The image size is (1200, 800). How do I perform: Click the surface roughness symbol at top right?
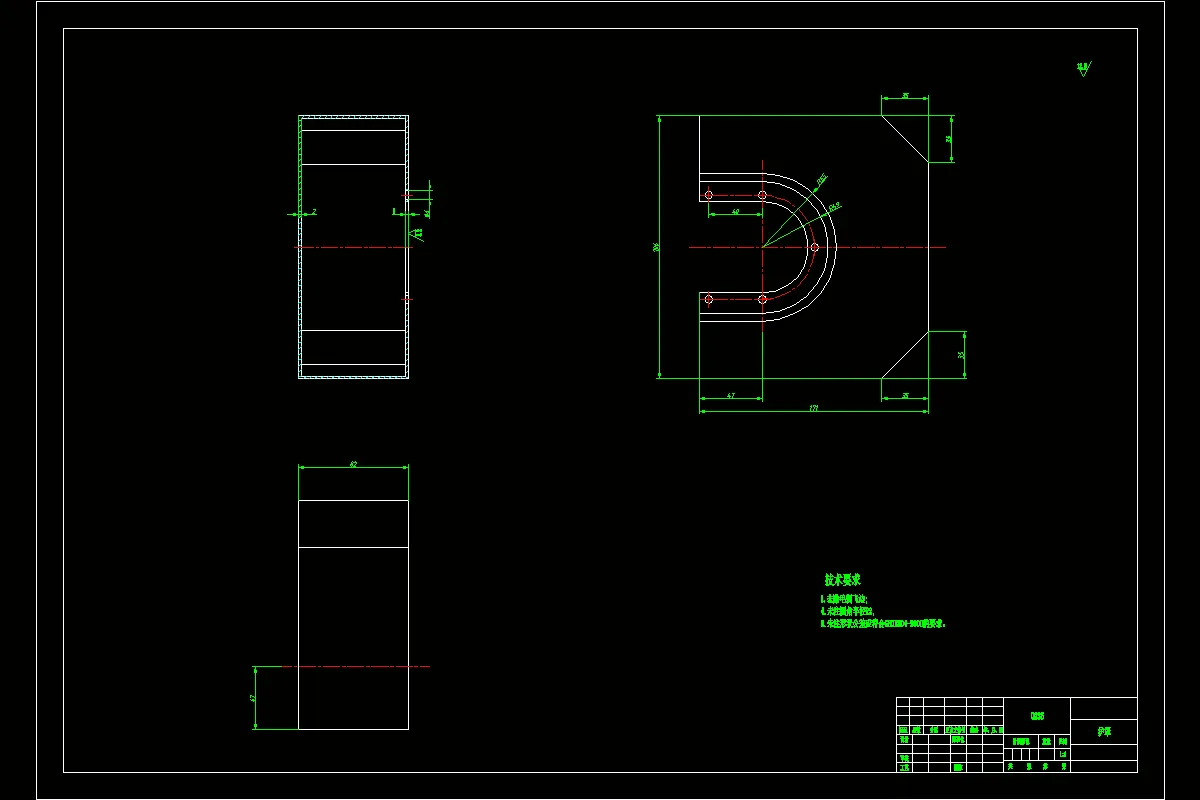tap(1083, 69)
